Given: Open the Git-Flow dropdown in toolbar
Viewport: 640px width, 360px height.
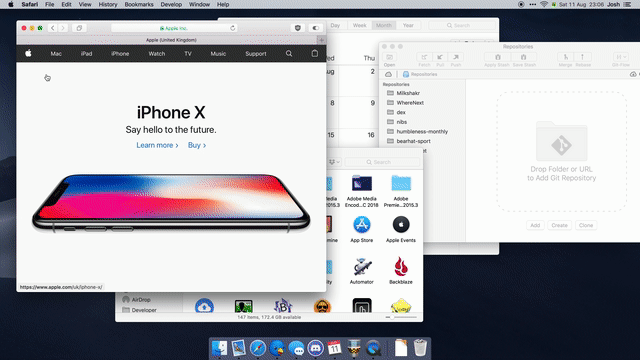Looking at the screenshot, I should click(621, 59).
